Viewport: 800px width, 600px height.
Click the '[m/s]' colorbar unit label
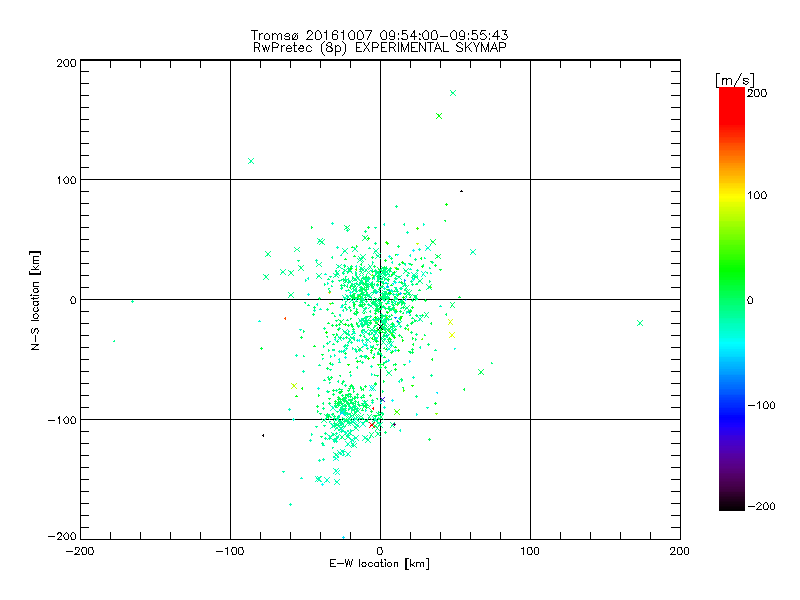735,80
